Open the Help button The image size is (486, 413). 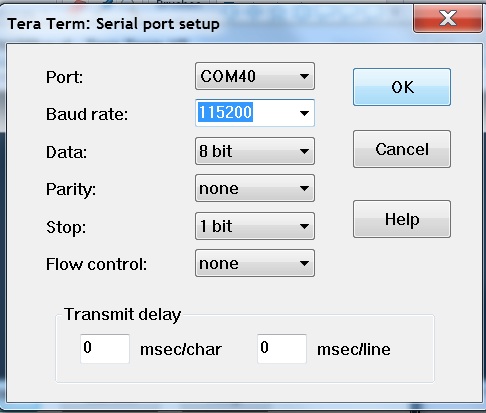[x=402, y=219]
